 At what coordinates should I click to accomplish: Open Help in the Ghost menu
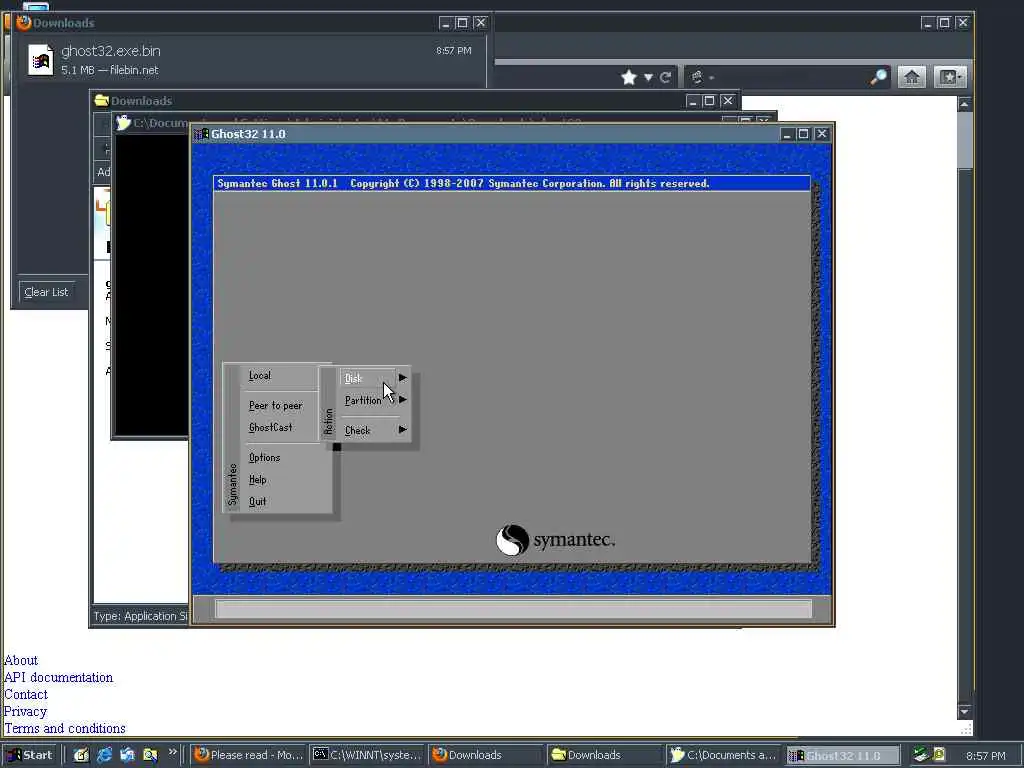point(257,479)
